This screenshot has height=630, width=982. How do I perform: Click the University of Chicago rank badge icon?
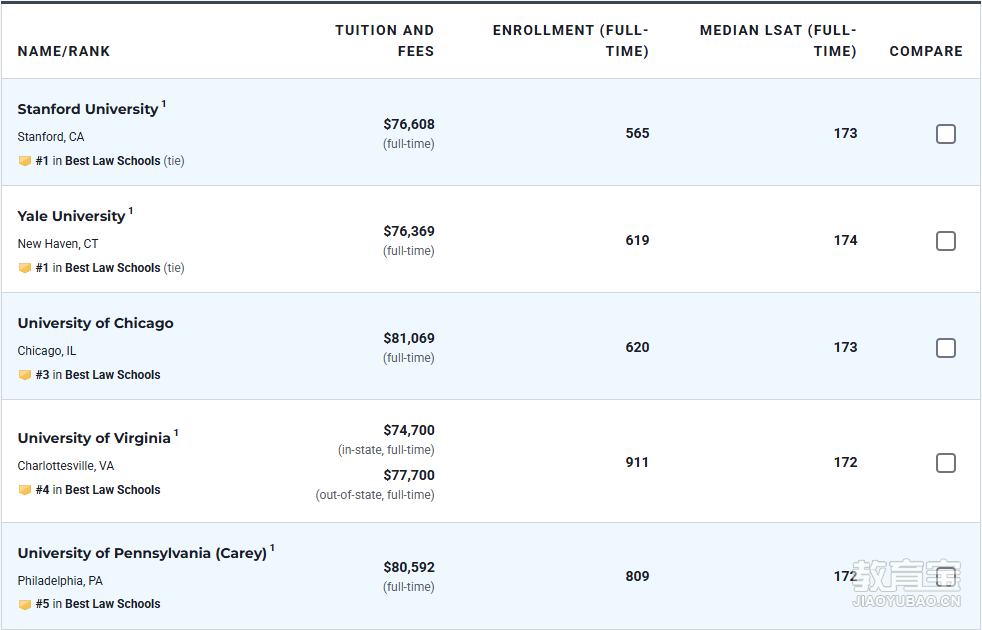pos(25,375)
